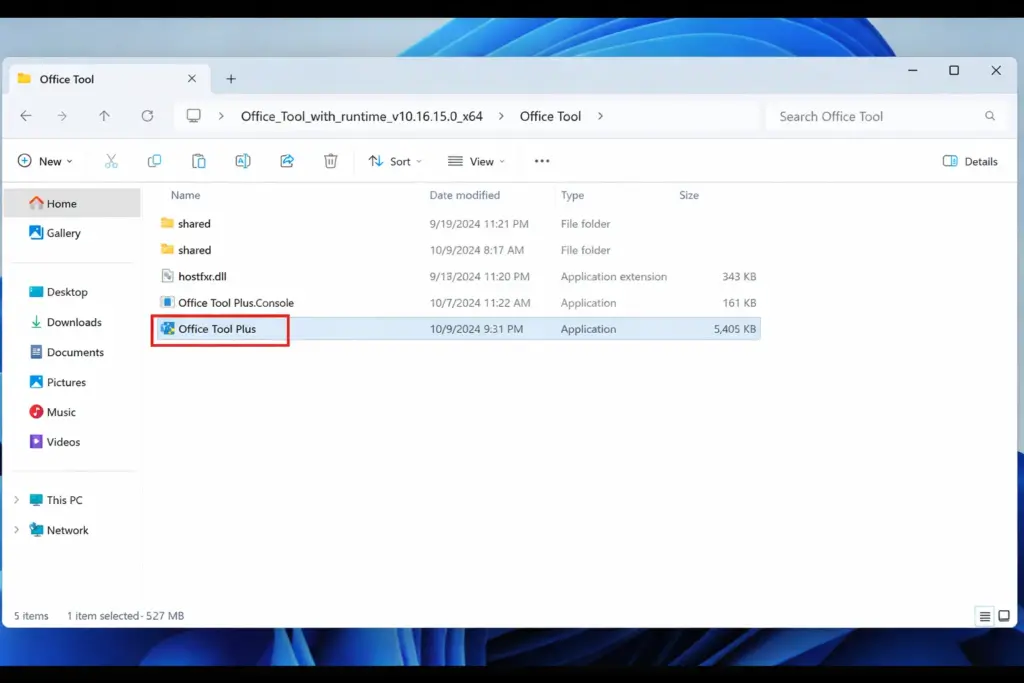This screenshot has width=1024, height=683.
Task: Delete the selected file
Action: [330, 161]
